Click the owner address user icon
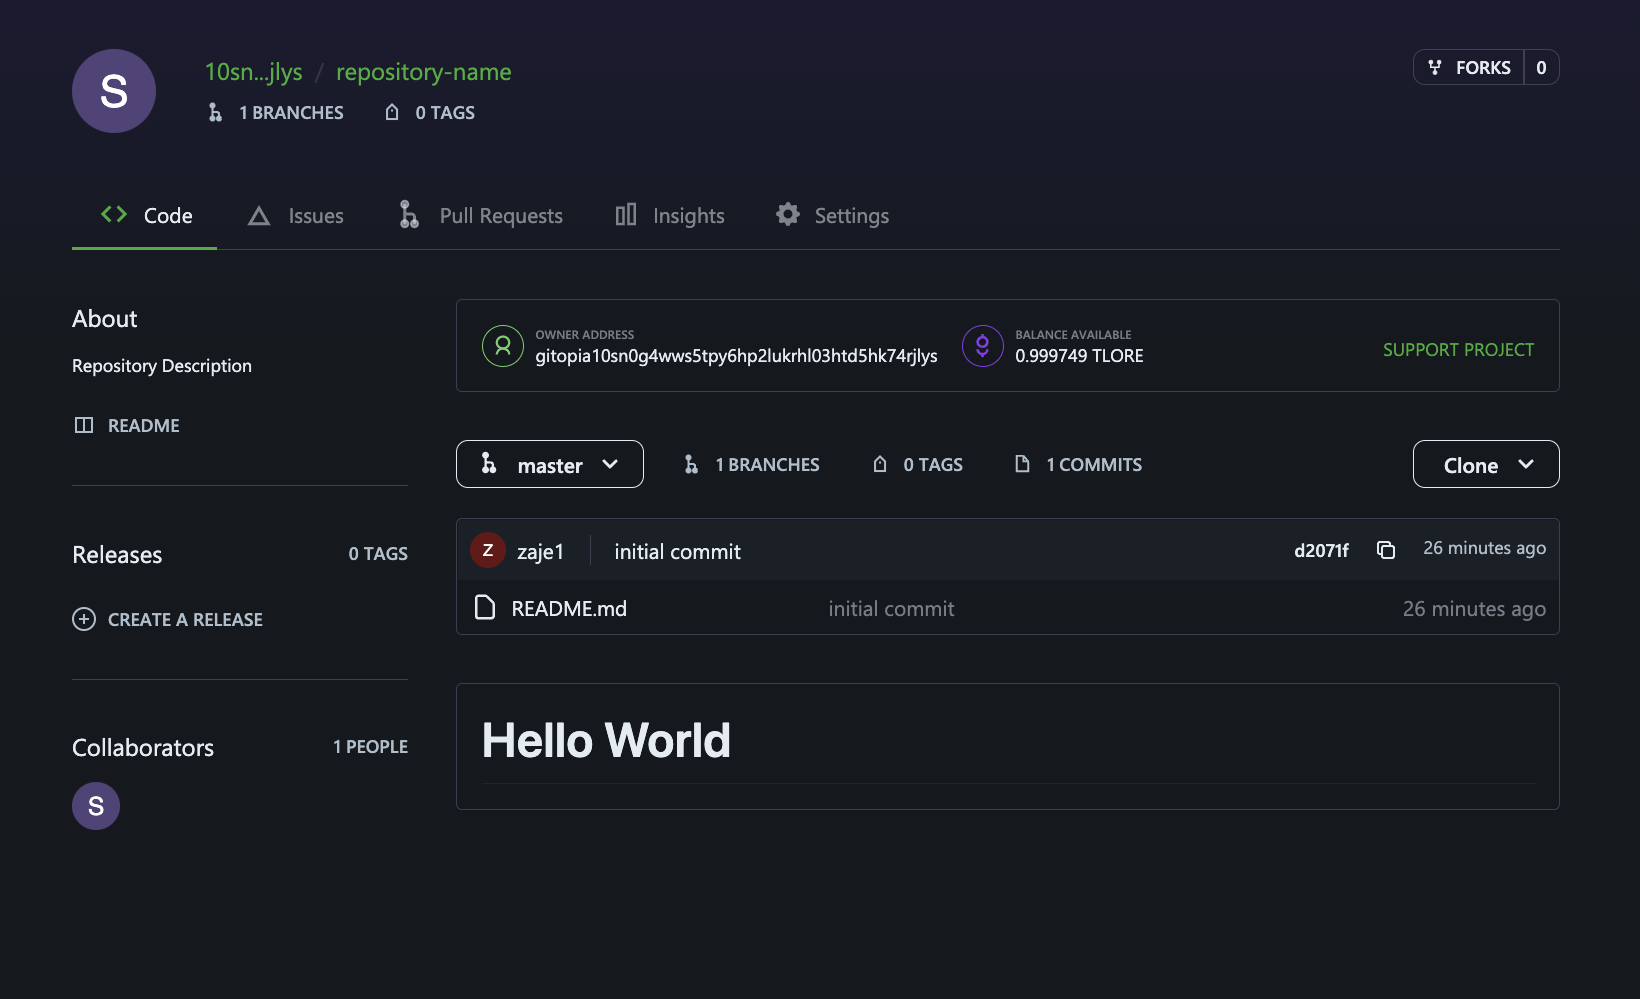 click(503, 346)
